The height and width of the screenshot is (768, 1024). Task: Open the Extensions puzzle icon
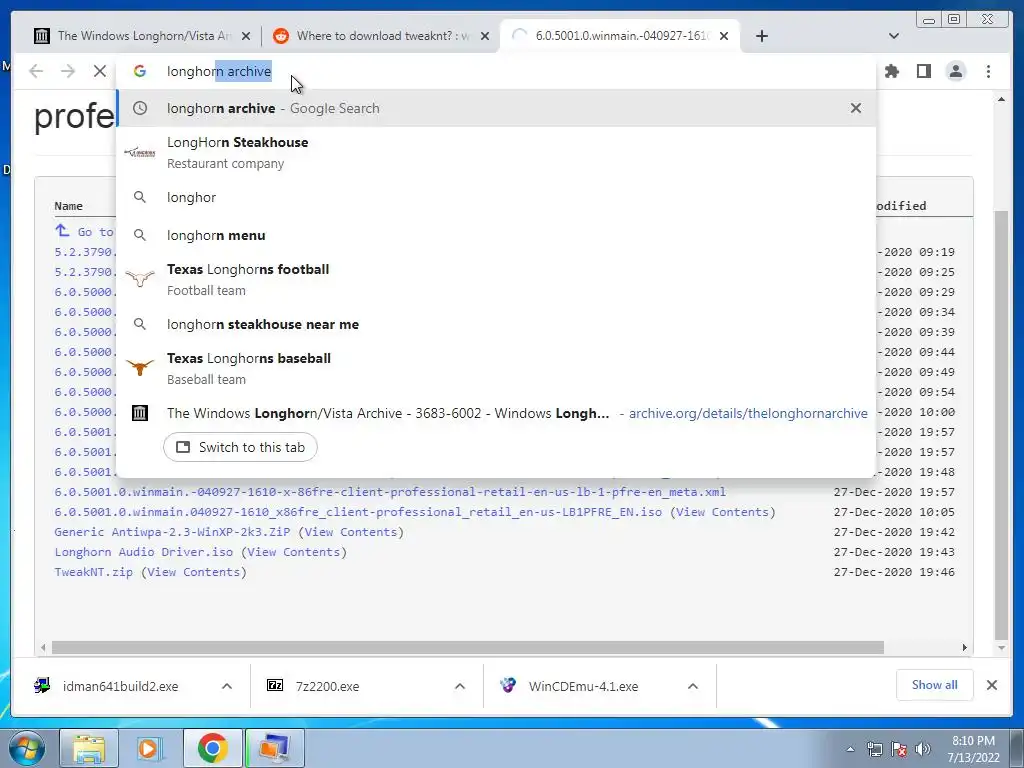click(891, 71)
